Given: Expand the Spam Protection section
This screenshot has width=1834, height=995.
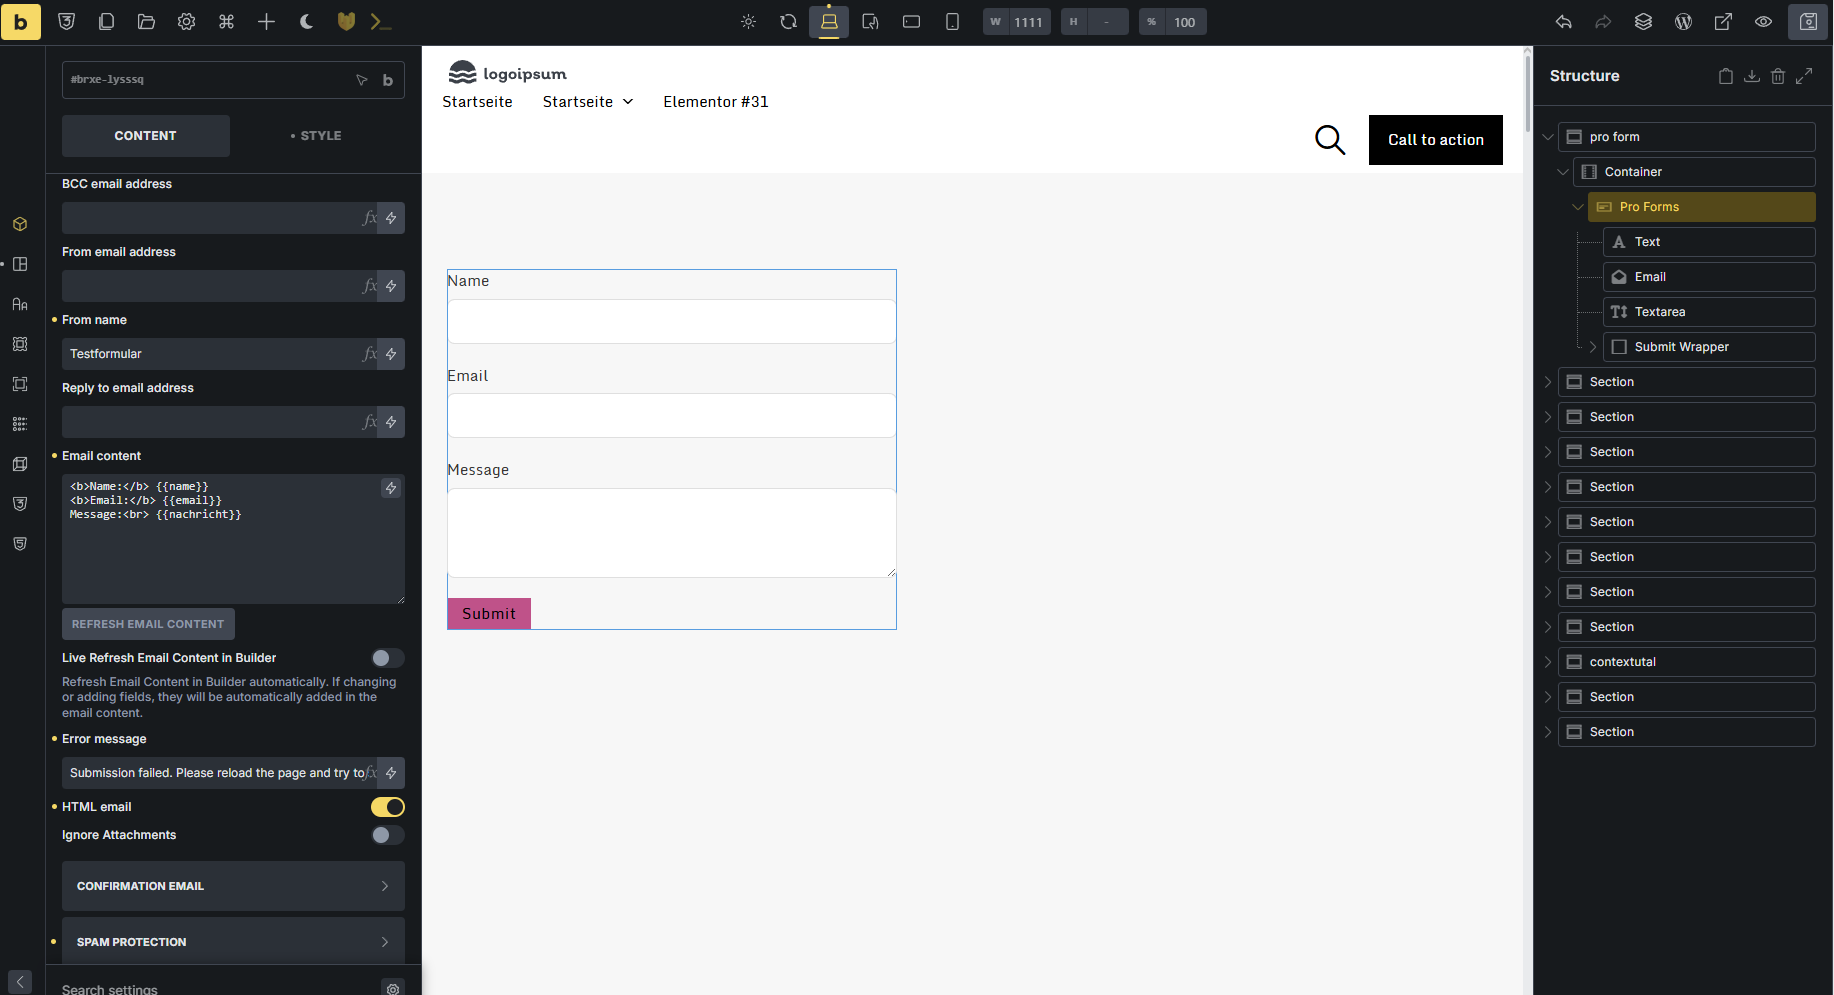Looking at the screenshot, I should tap(233, 942).
